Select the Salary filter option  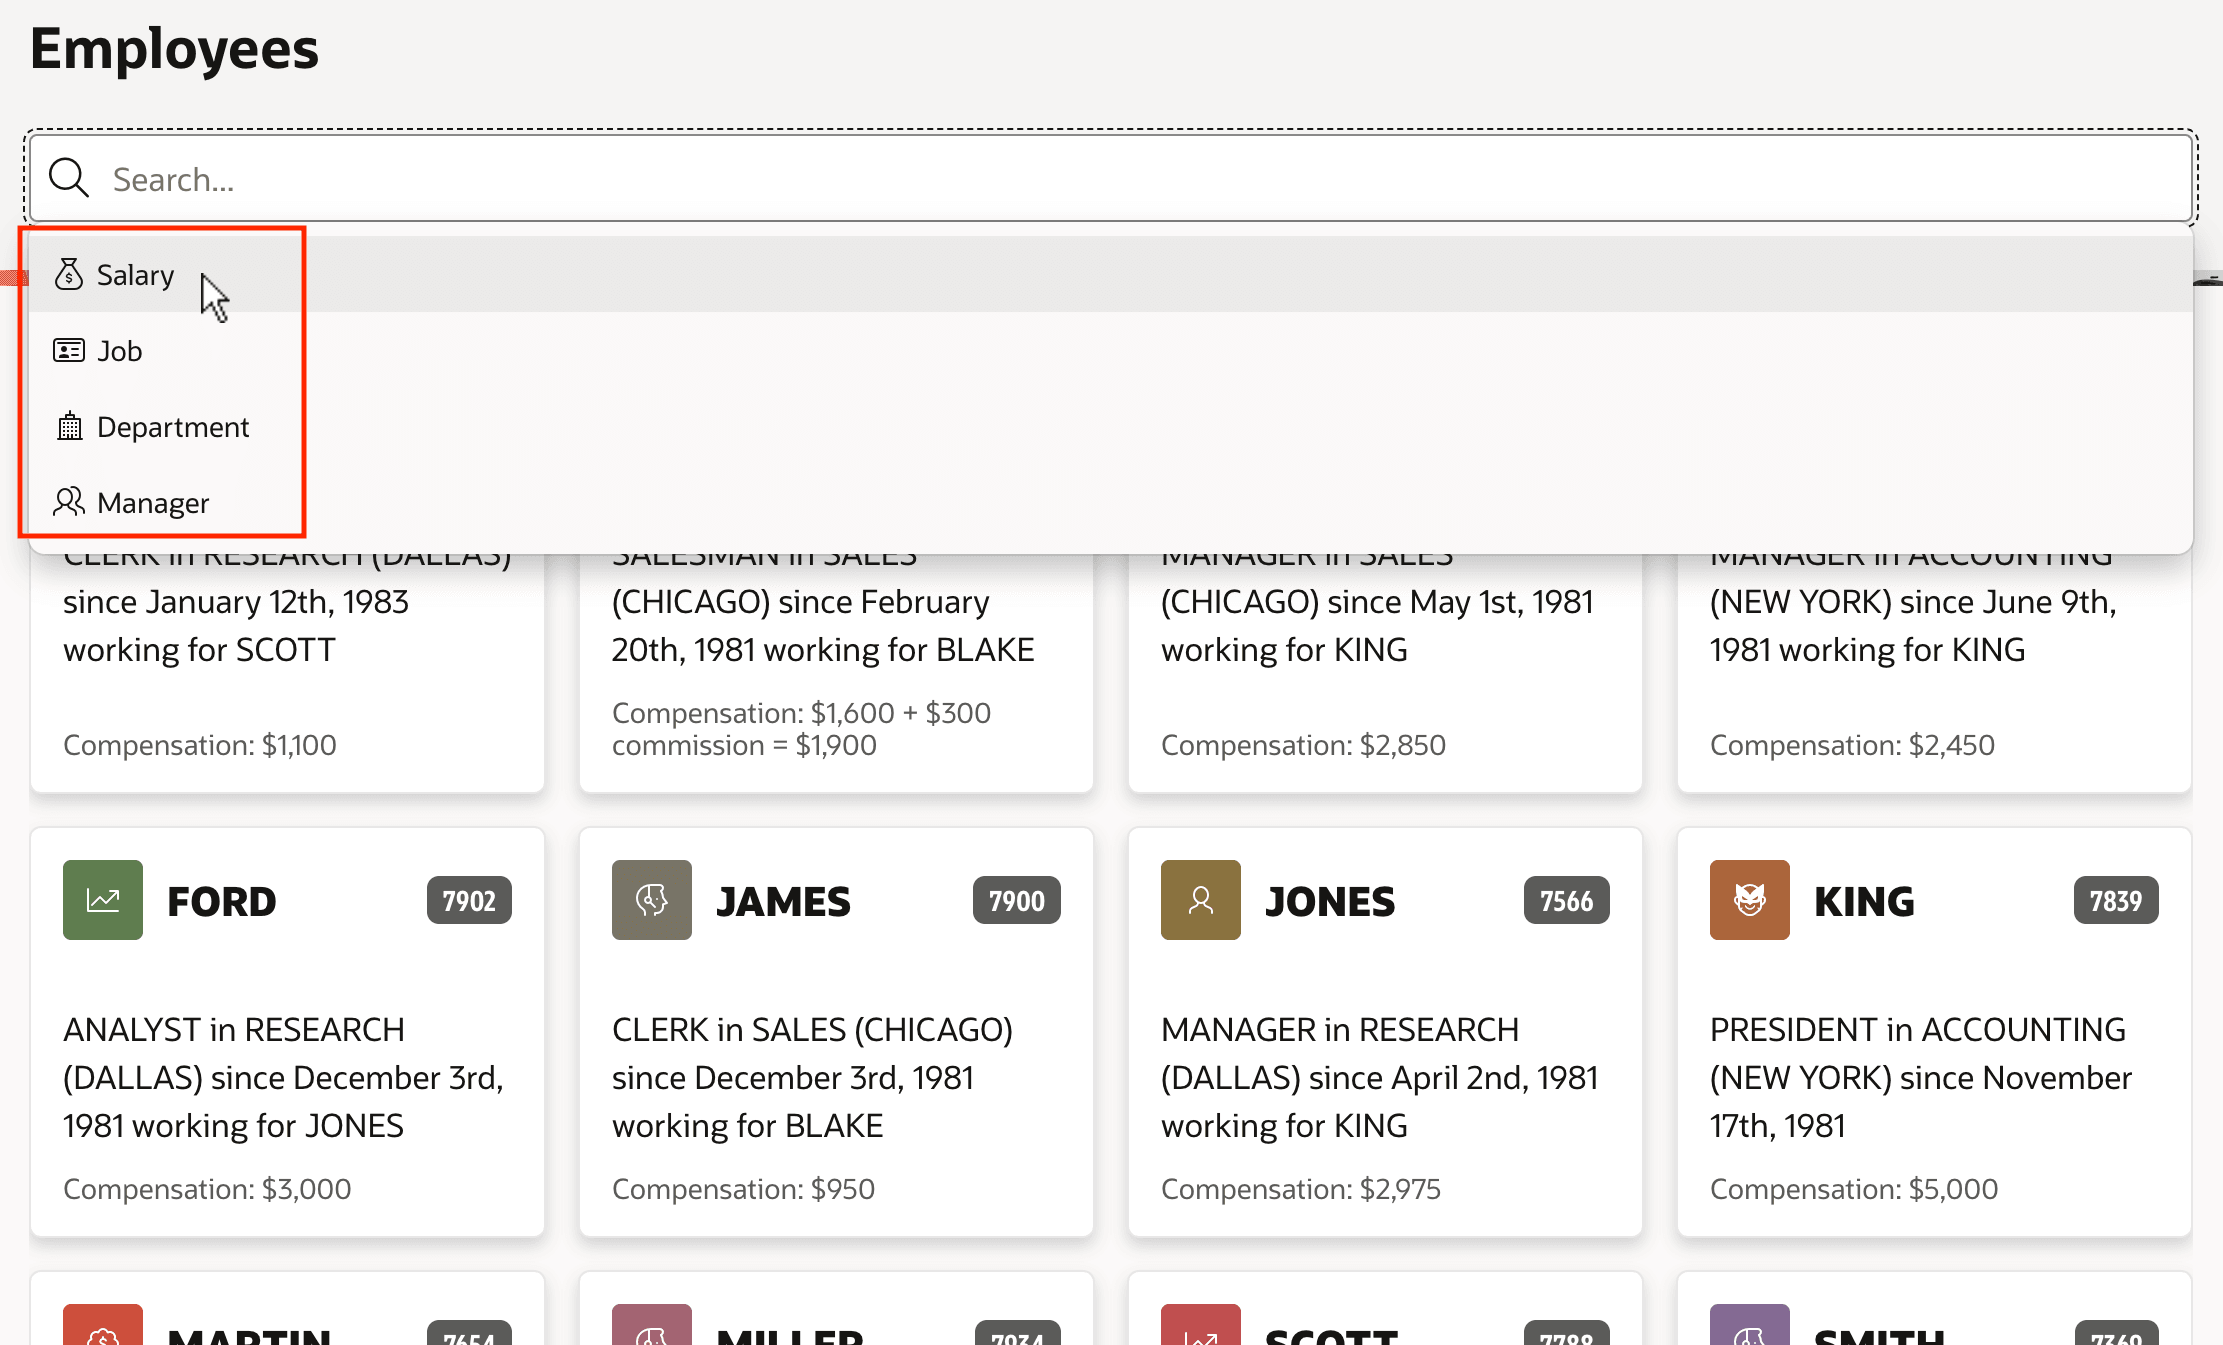tap(1111, 274)
